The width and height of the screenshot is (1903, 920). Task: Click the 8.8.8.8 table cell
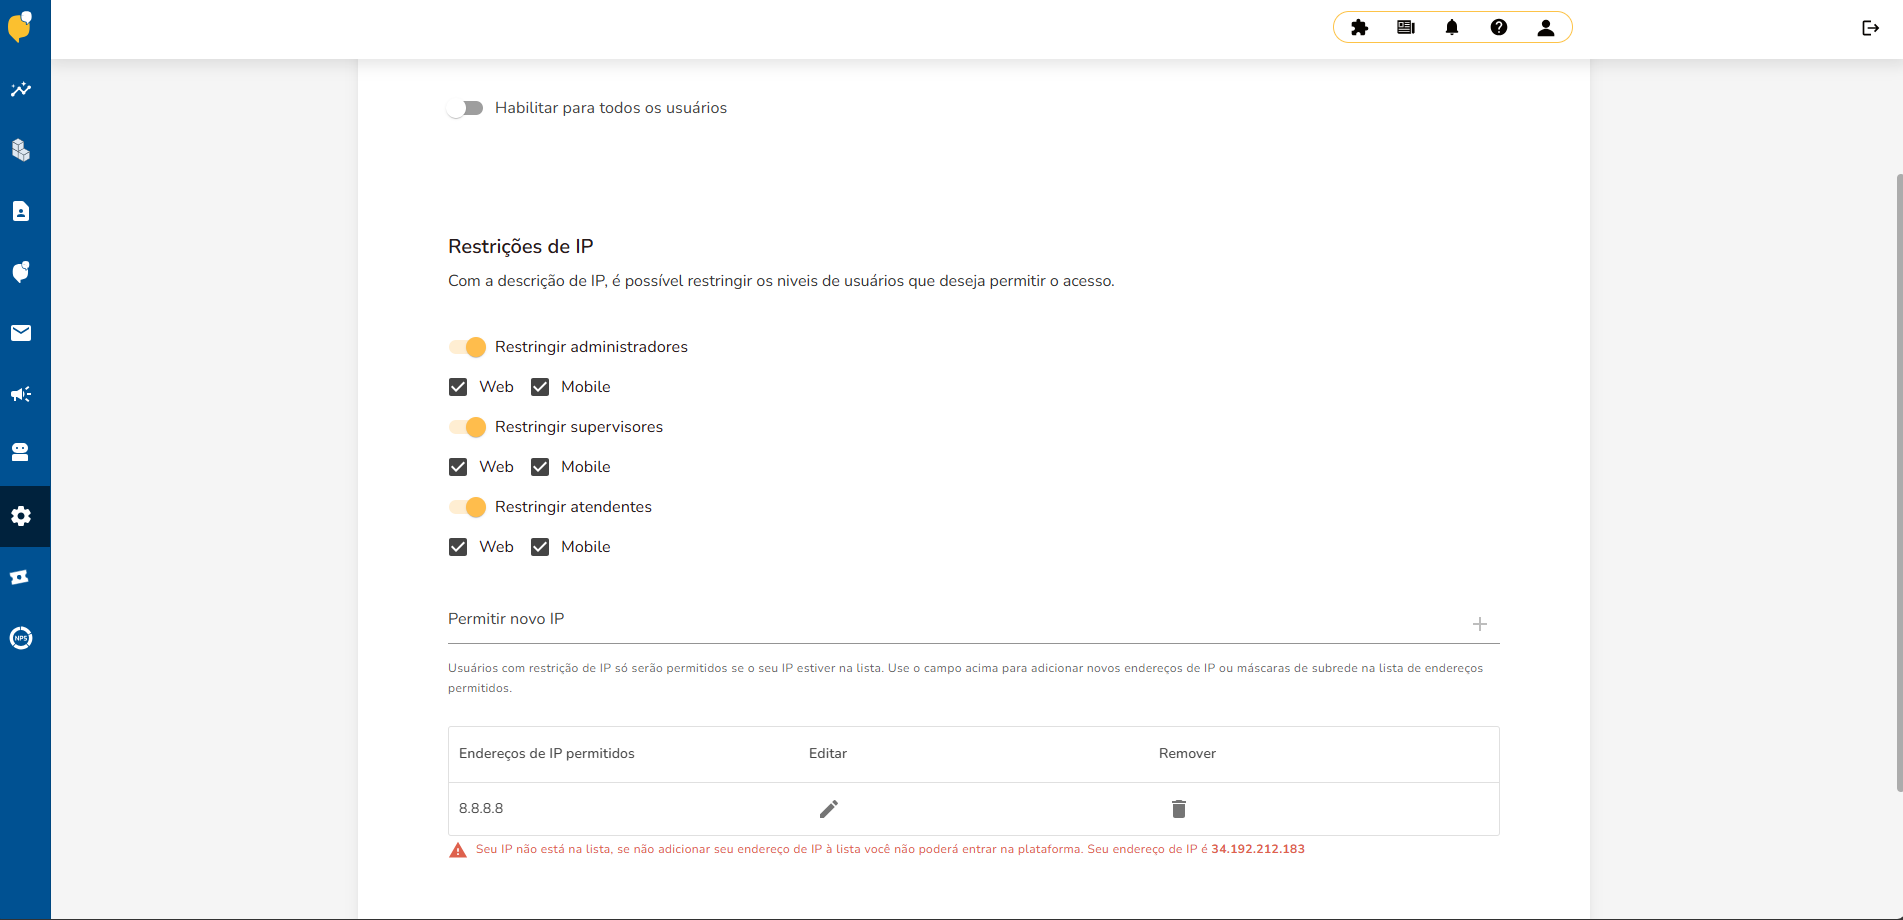tap(481, 808)
